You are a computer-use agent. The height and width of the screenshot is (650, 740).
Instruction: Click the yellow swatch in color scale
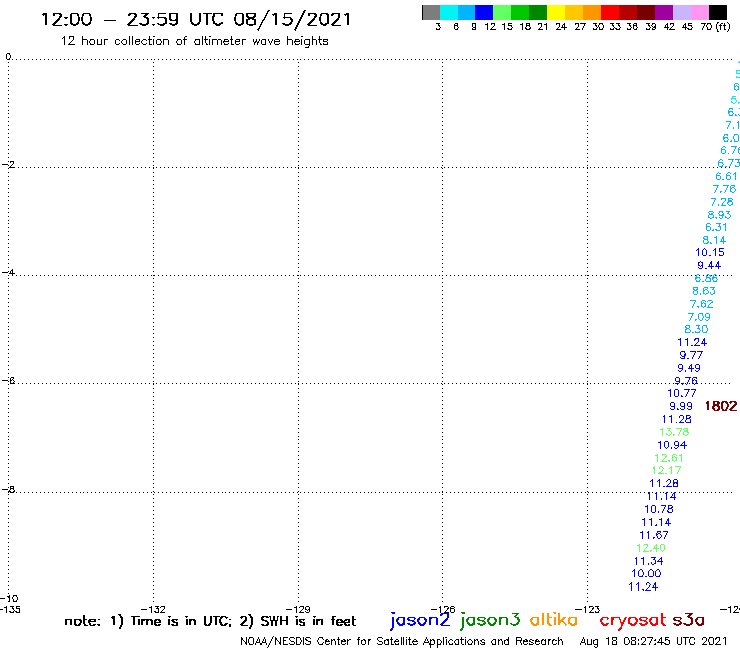[x=556, y=12]
